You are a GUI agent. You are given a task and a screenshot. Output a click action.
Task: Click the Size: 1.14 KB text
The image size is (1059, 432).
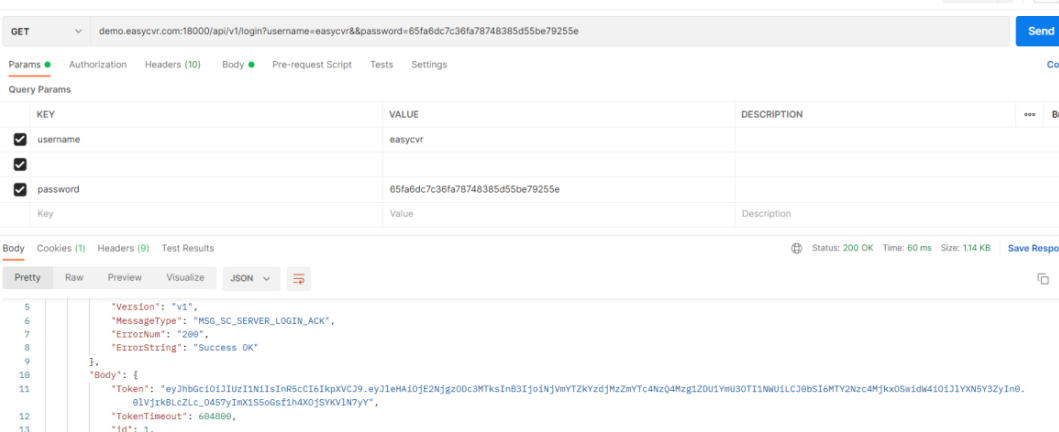pos(966,248)
